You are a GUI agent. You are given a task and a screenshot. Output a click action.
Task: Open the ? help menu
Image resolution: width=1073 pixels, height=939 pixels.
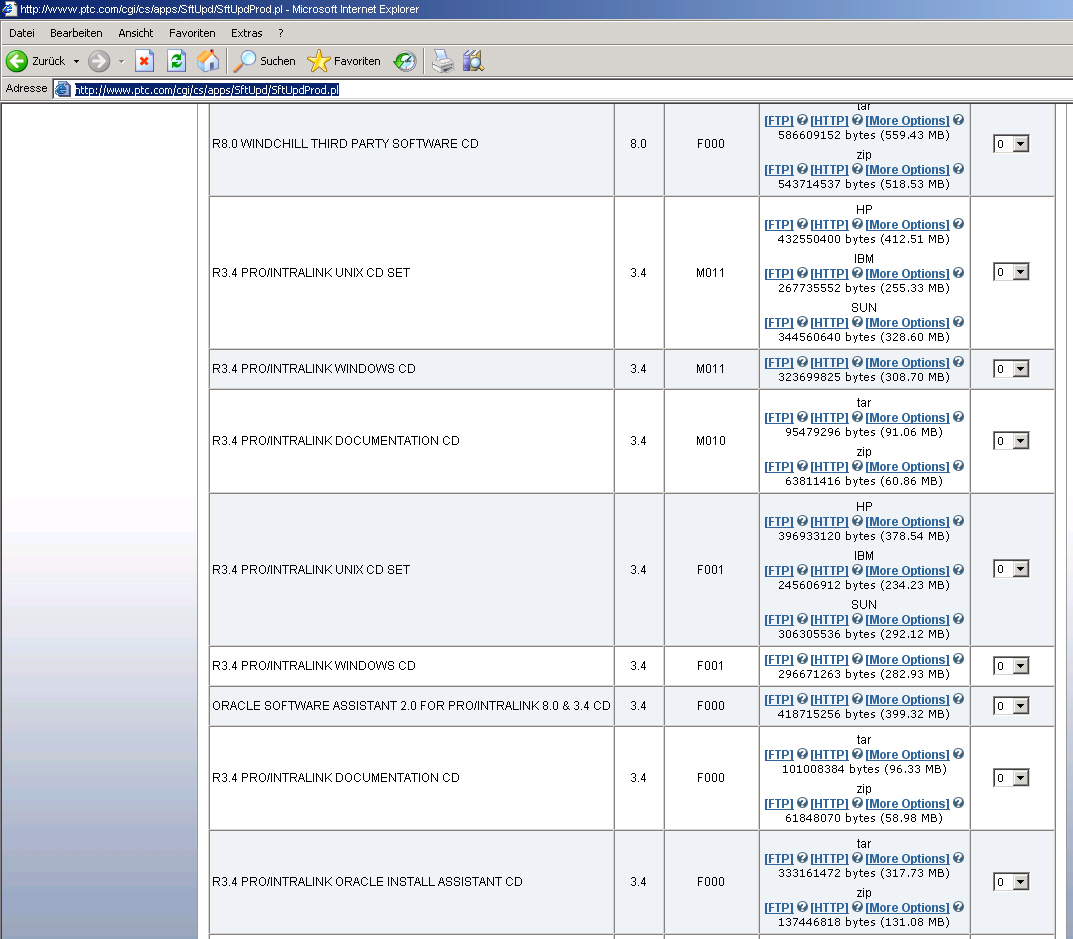281,33
